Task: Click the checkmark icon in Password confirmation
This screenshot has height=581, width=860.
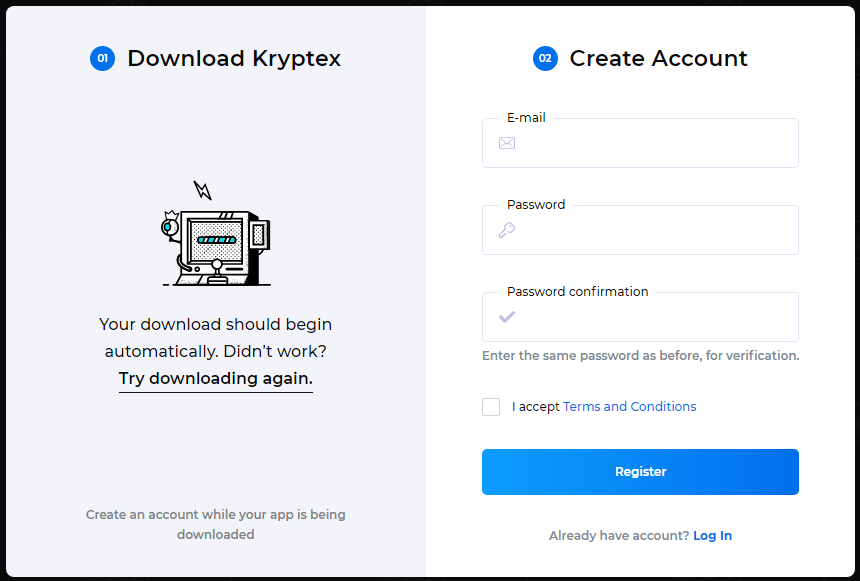Action: [507, 317]
